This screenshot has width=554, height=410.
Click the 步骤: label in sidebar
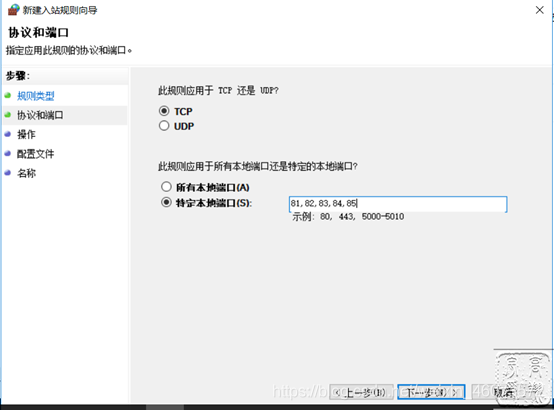click(x=18, y=76)
